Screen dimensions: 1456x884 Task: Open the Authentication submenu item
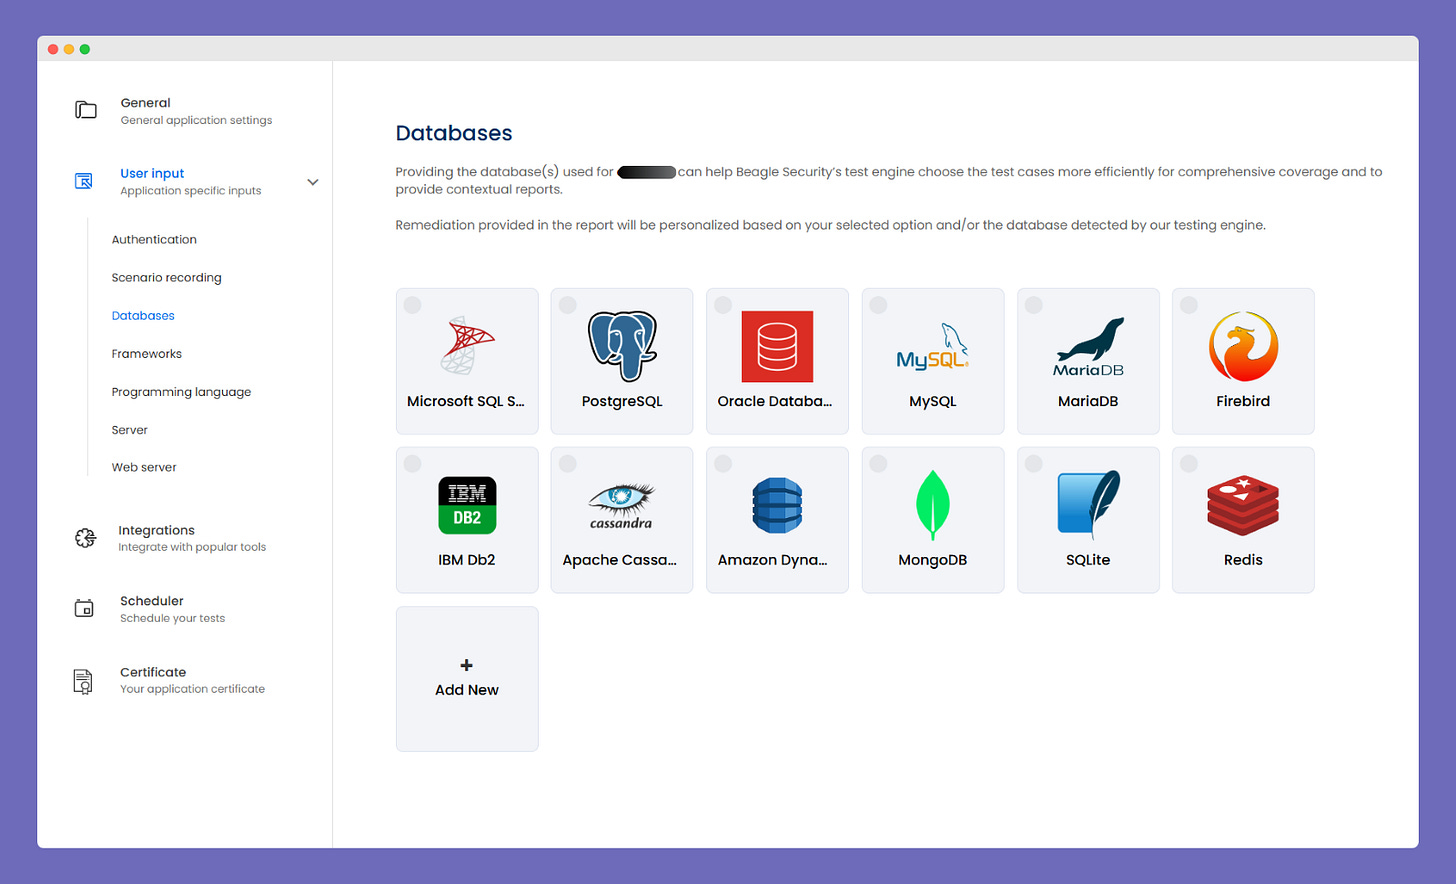pos(154,240)
